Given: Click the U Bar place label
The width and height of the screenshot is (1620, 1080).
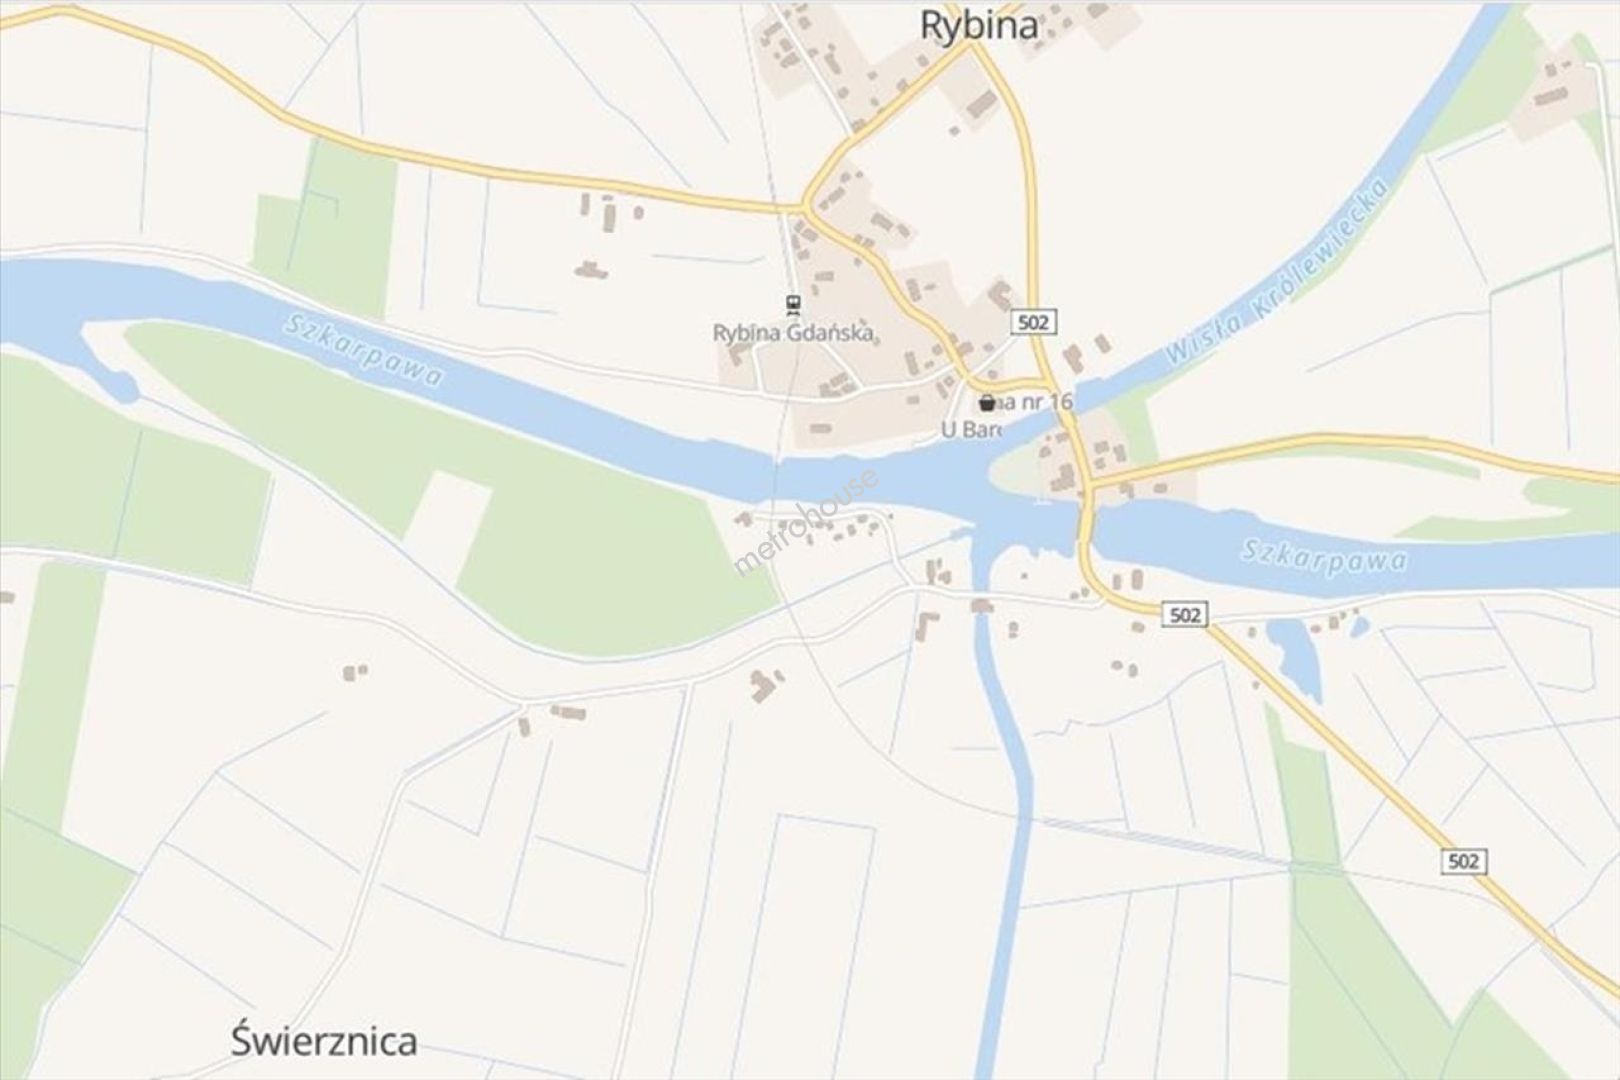Looking at the screenshot, I should click(971, 429).
